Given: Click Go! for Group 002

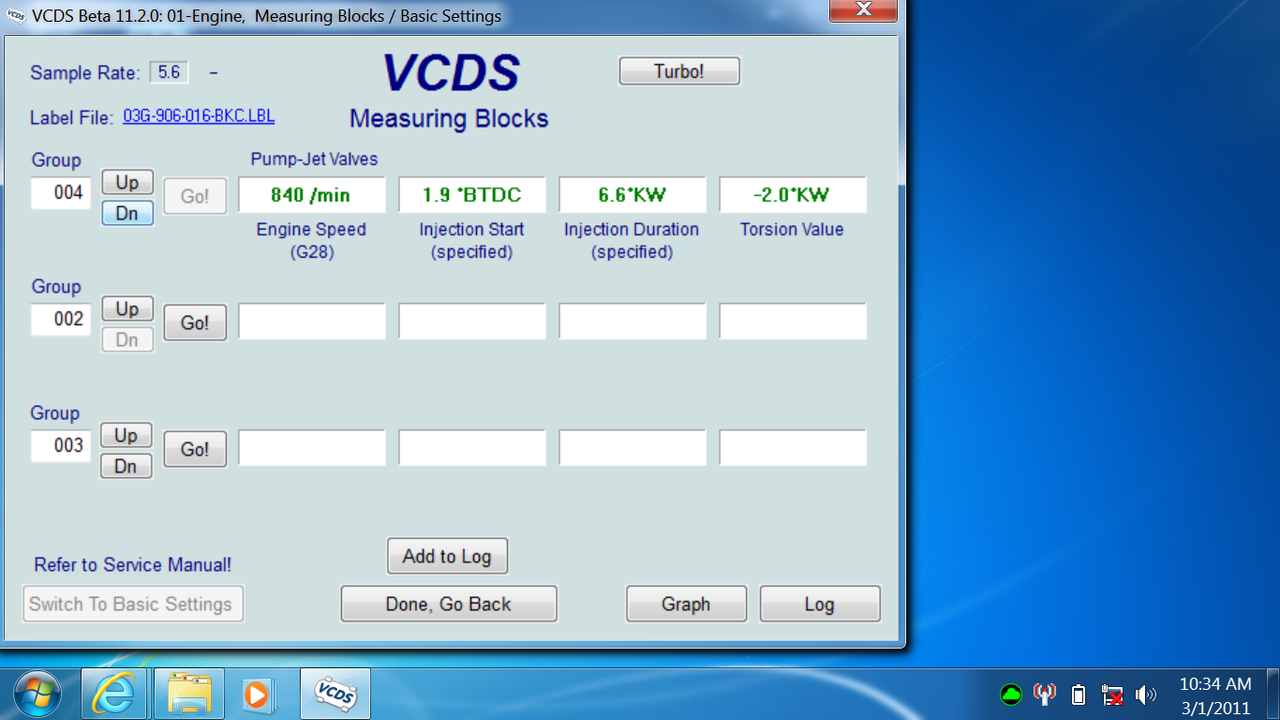Looking at the screenshot, I should tap(195, 323).
